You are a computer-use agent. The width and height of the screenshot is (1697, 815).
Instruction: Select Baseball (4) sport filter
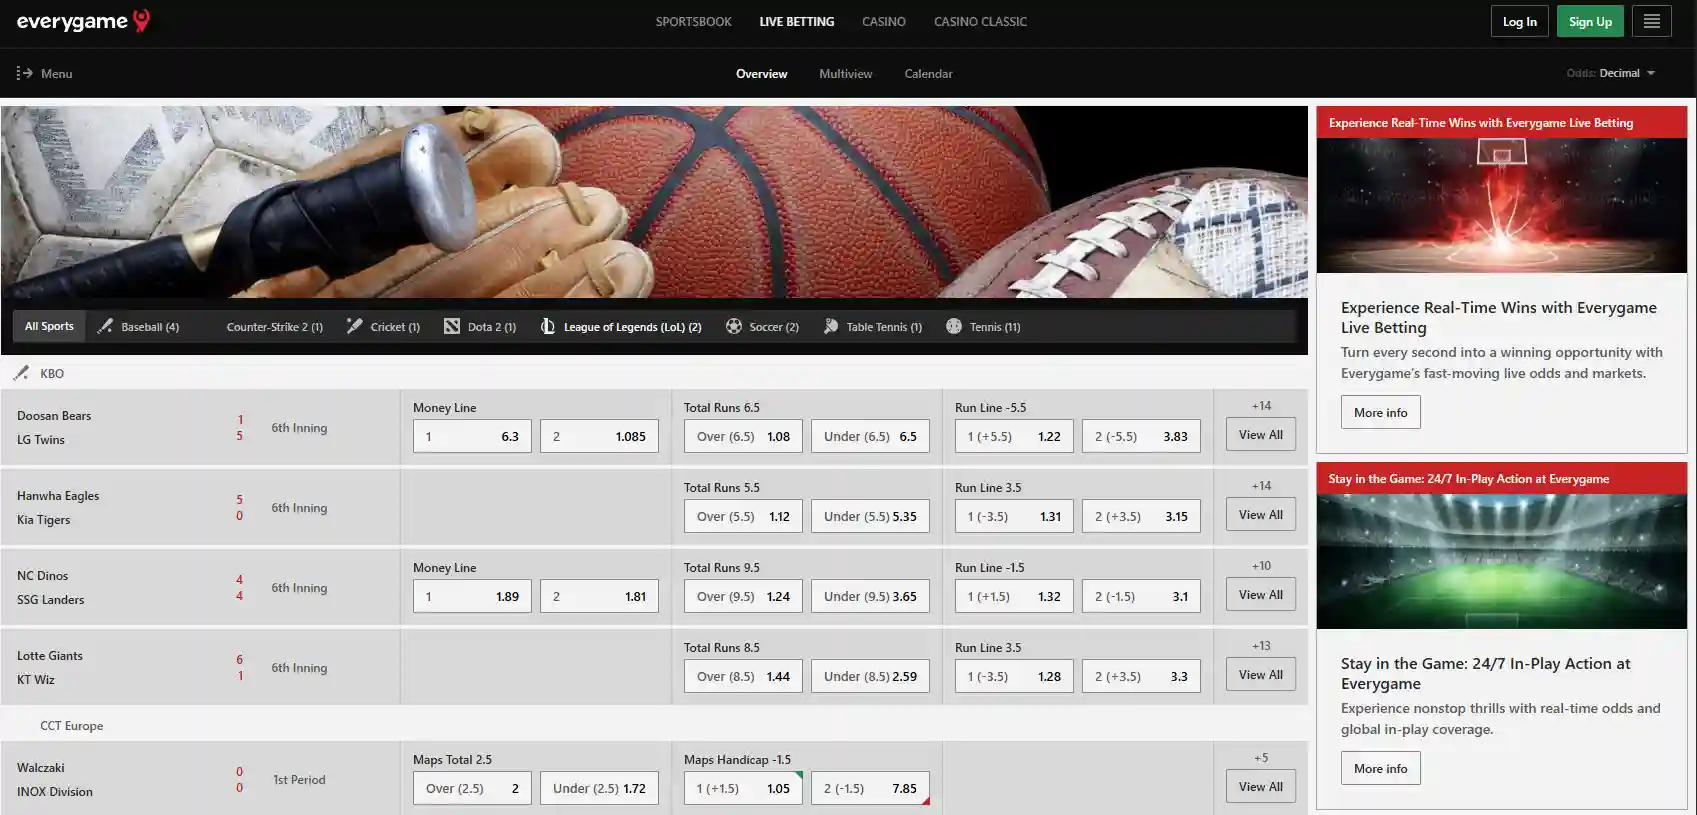pyautogui.click(x=139, y=327)
